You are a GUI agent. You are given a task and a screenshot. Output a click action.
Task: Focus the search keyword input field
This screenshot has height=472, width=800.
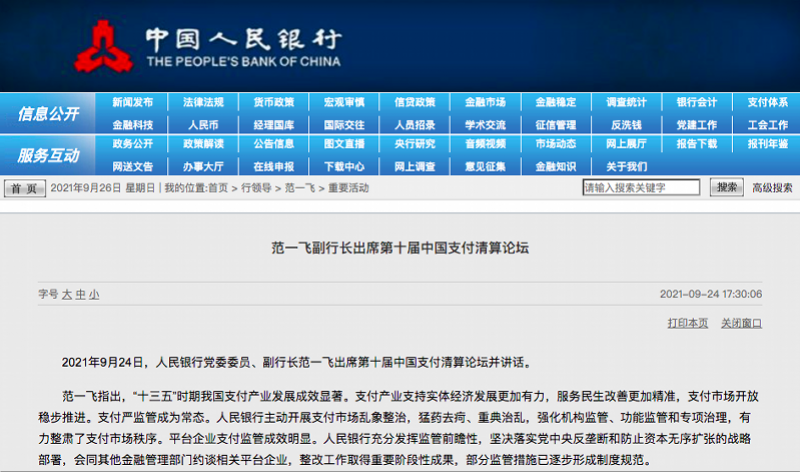click(641, 187)
